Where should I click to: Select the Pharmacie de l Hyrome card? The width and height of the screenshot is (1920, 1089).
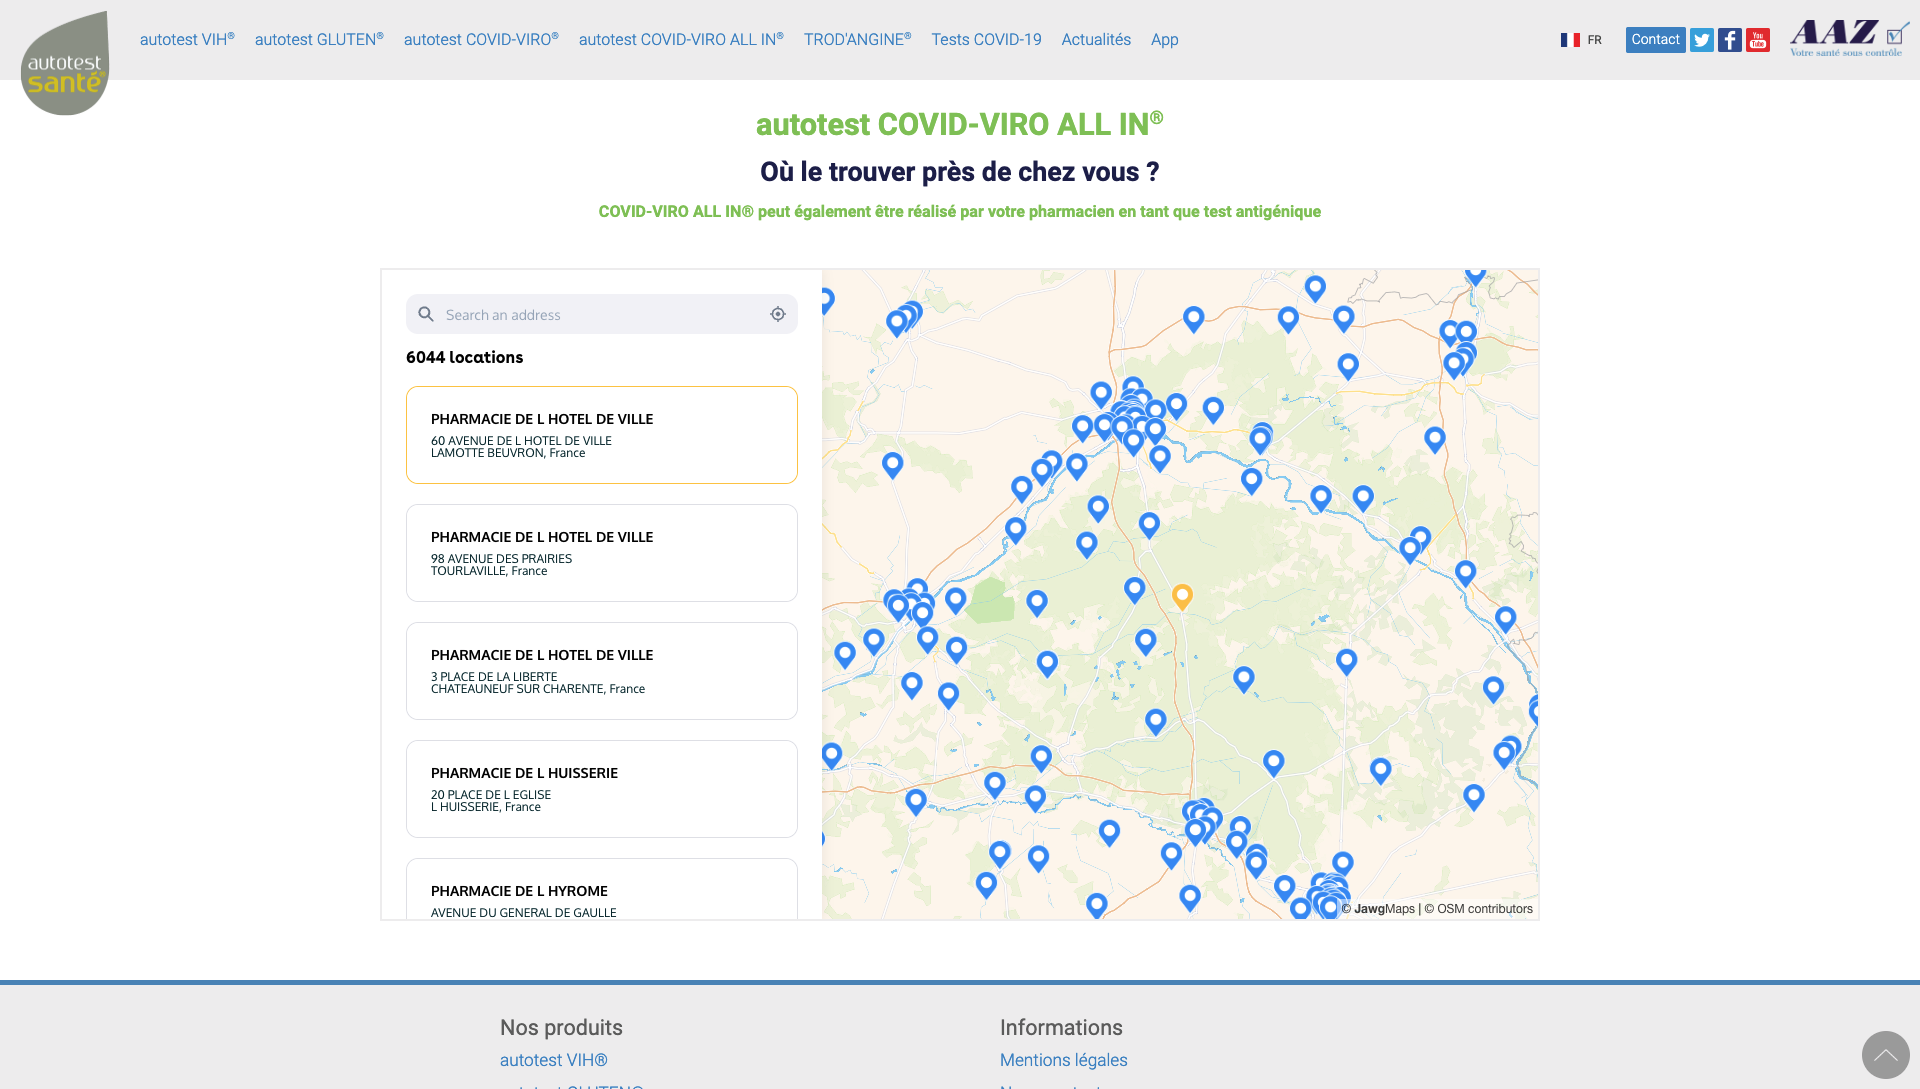click(602, 889)
